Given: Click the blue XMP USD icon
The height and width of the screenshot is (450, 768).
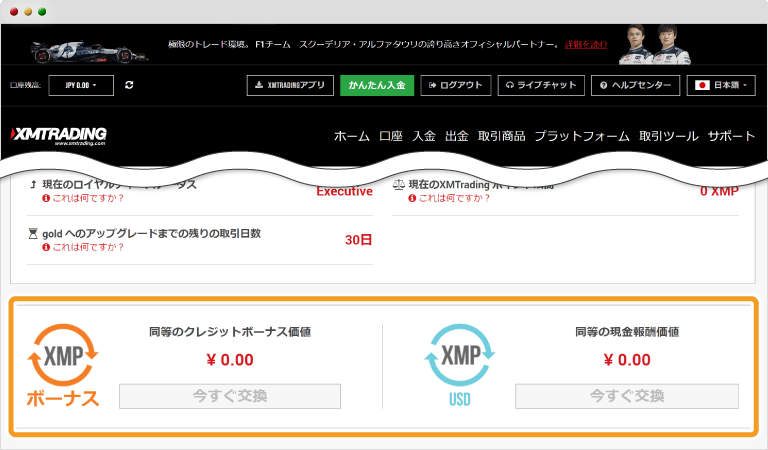Looking at the screenshot, I should (459, 365).
